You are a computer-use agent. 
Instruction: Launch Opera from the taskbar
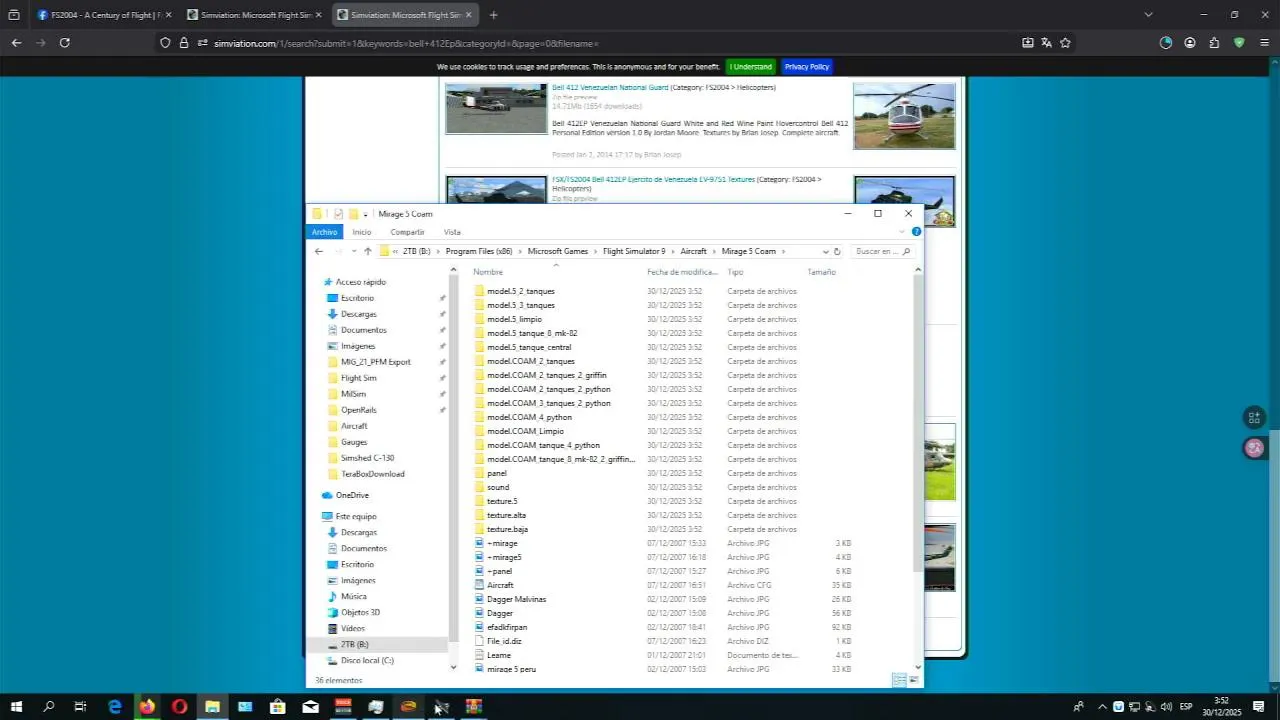click(180, 707)
